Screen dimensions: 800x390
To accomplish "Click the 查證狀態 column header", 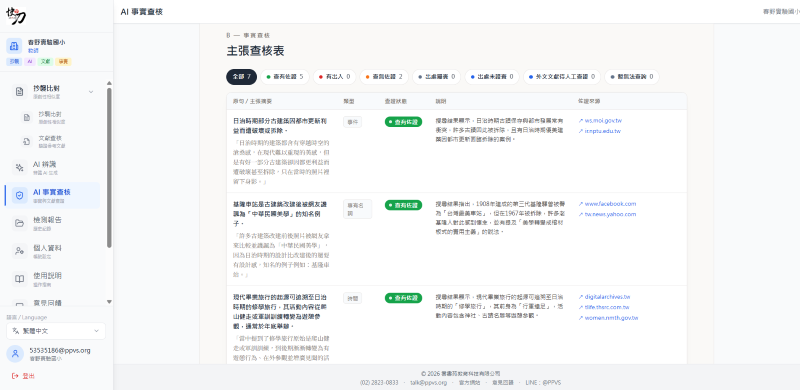I will 395,102.
